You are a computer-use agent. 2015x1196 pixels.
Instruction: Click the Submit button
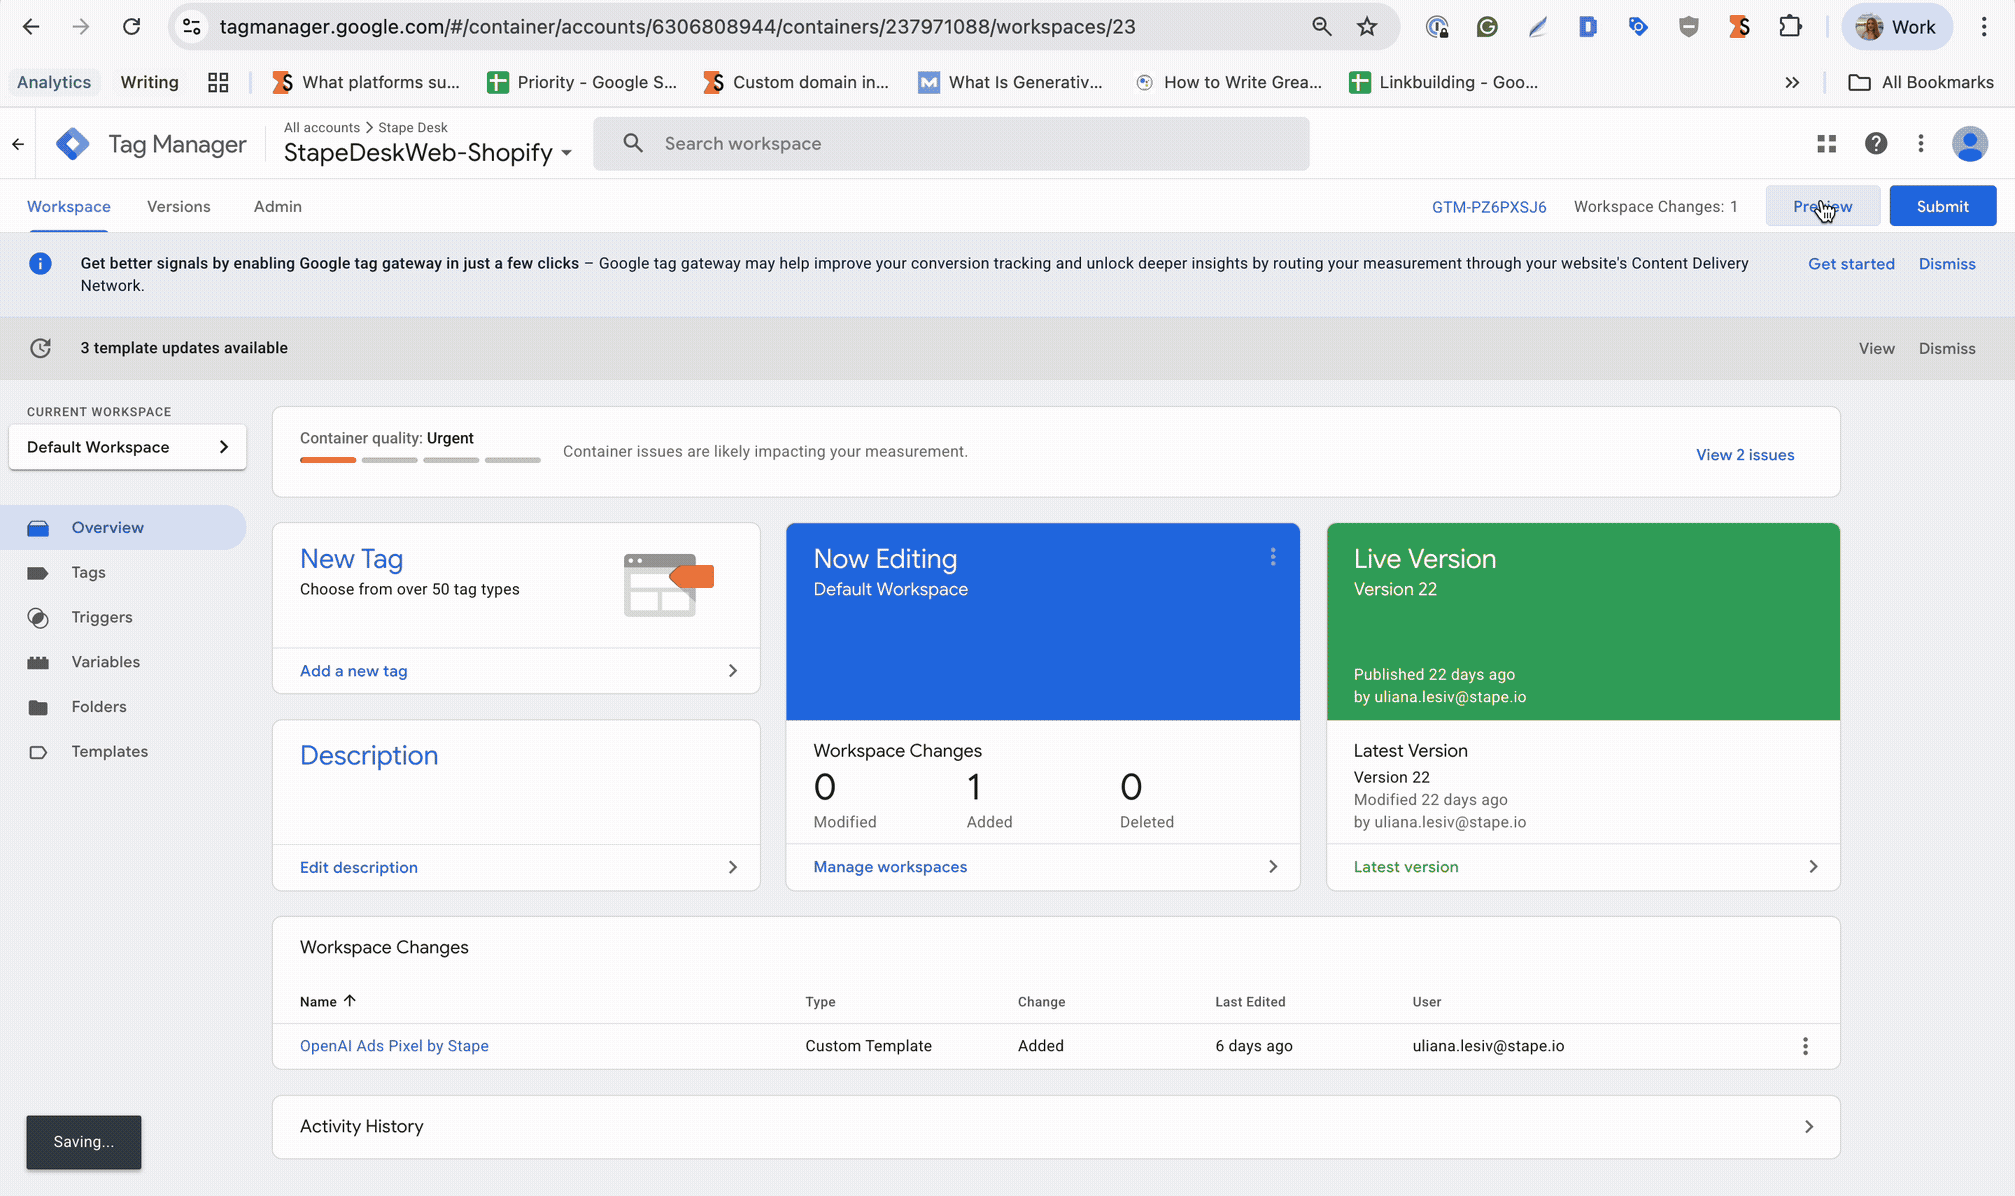coord(1942,206)
